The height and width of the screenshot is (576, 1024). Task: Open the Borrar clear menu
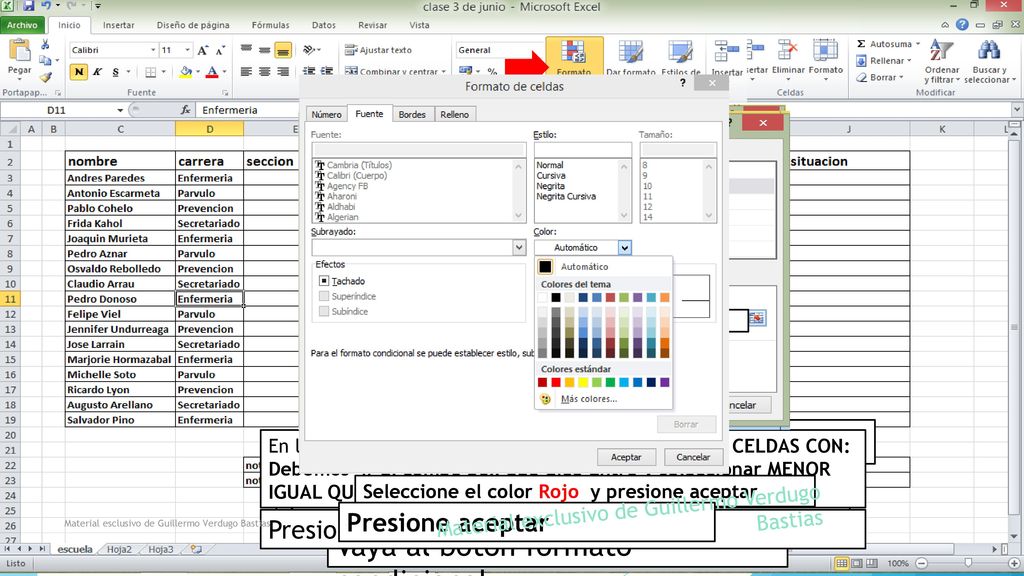point(879,77)
